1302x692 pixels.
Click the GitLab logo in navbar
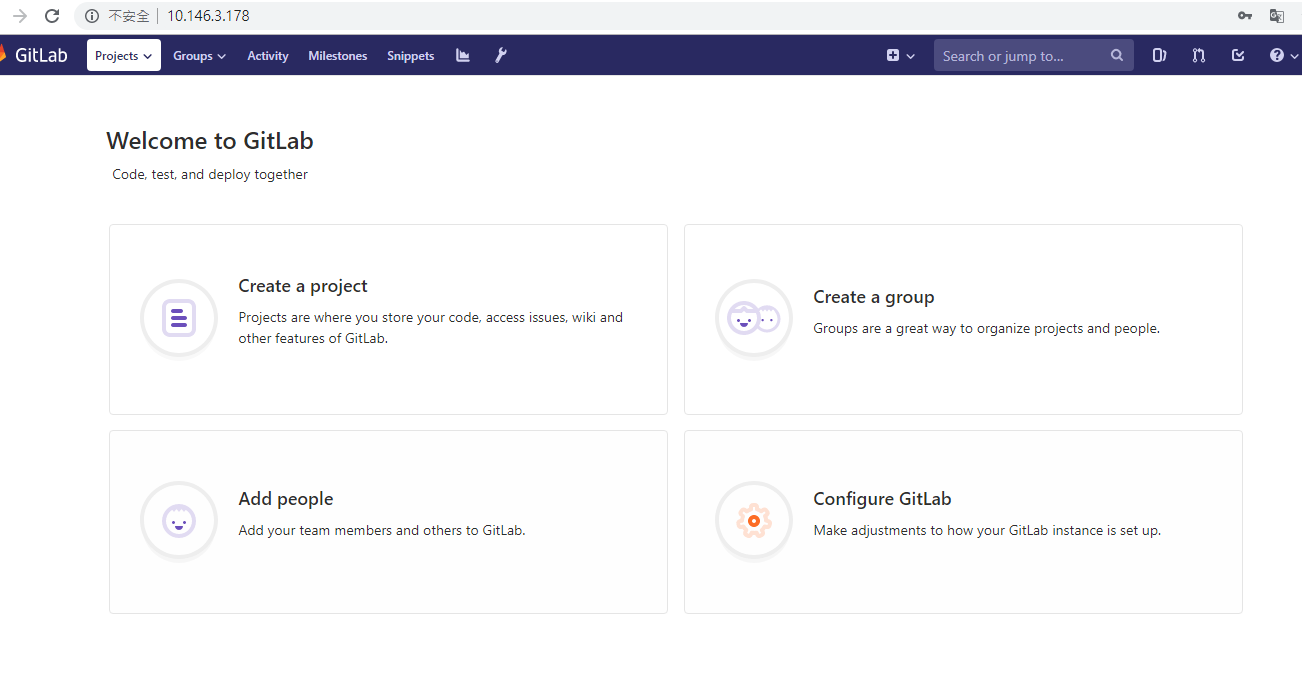point(34,55)
